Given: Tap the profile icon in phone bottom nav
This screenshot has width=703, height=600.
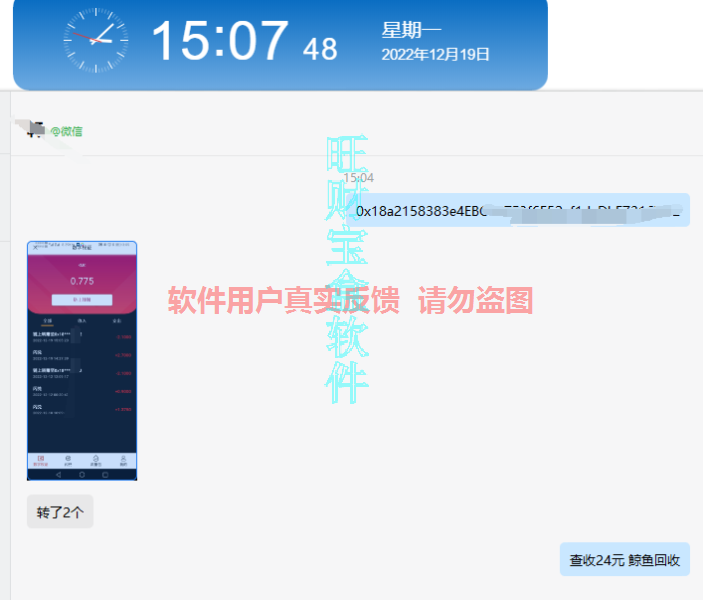Looking at the screenshot, I should [123, 460].
